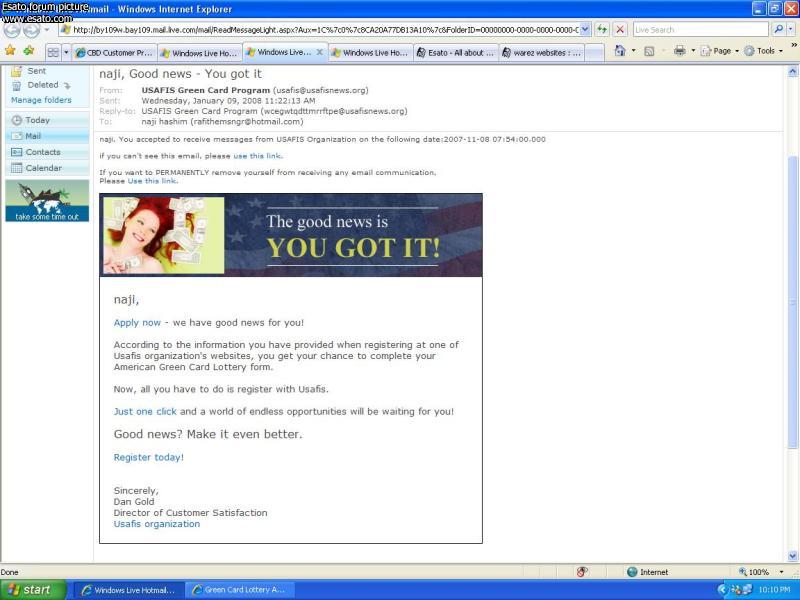The image size is (800, 600).
Task: Click the 10:10 PM taskbar clock
Action: (774, 590)
